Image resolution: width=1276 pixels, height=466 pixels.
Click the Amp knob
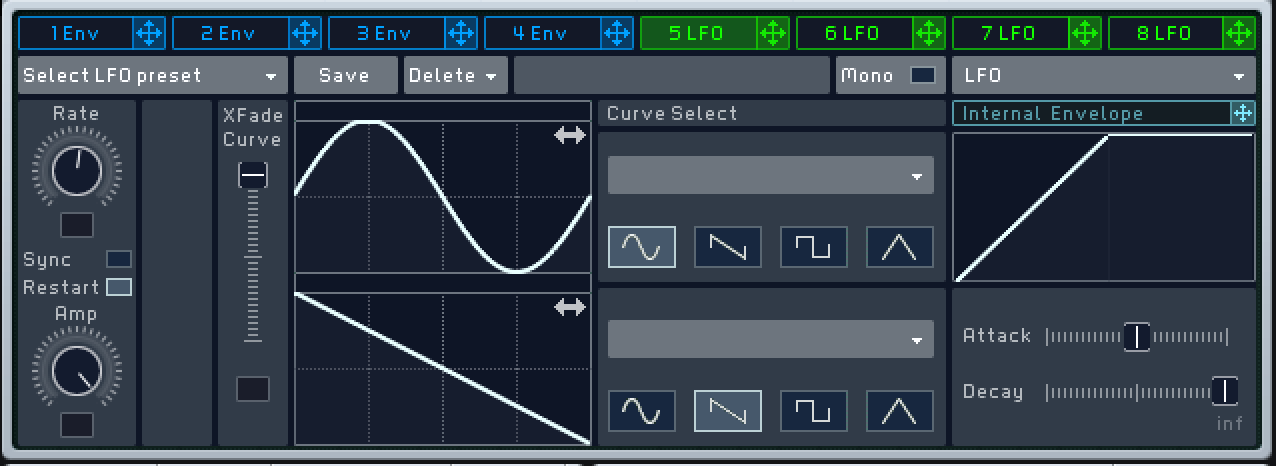(x=77, y=371)
